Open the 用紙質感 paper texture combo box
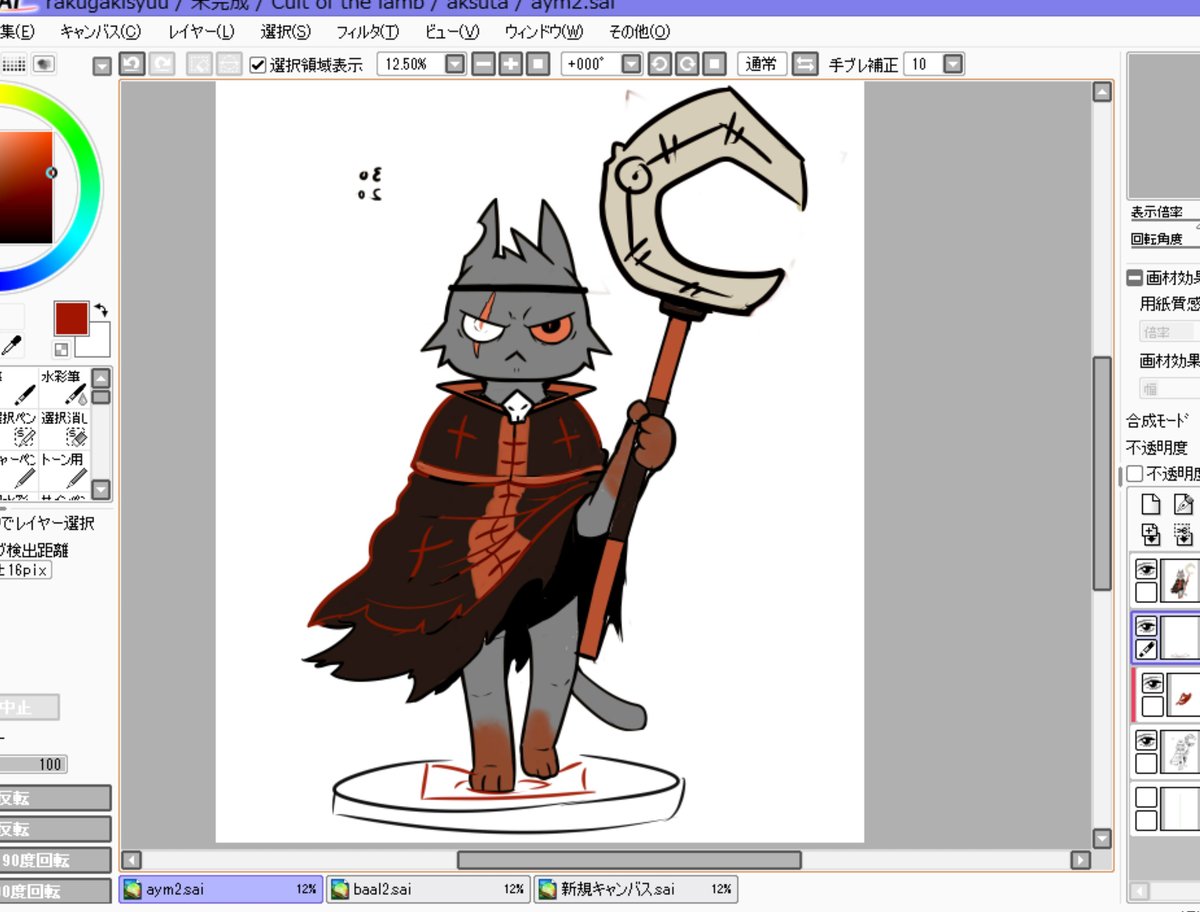This screenshot has height=912, width=1200. pyautogui.click(x=1169, y=332)
